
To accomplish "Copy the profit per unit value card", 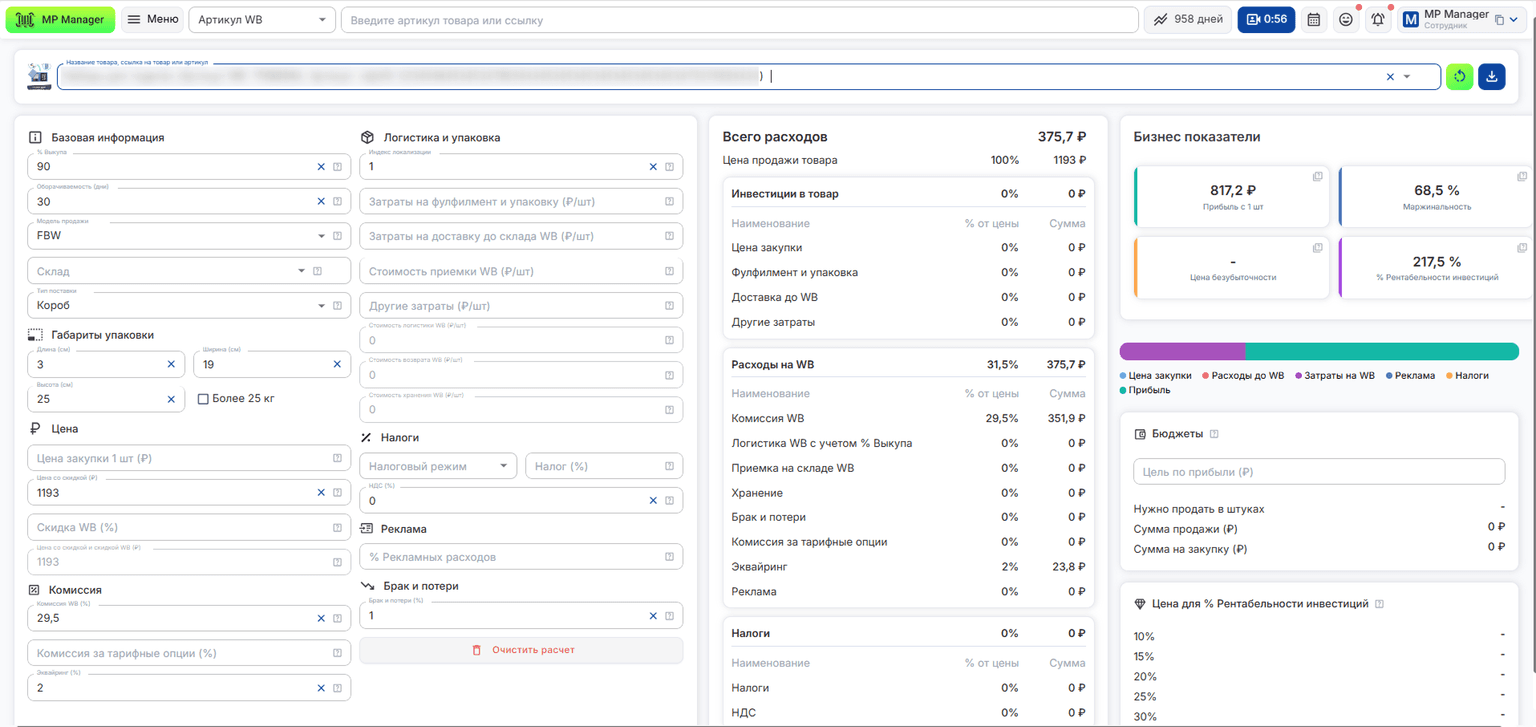I will pyautogui.click(x=1318, y=177).
